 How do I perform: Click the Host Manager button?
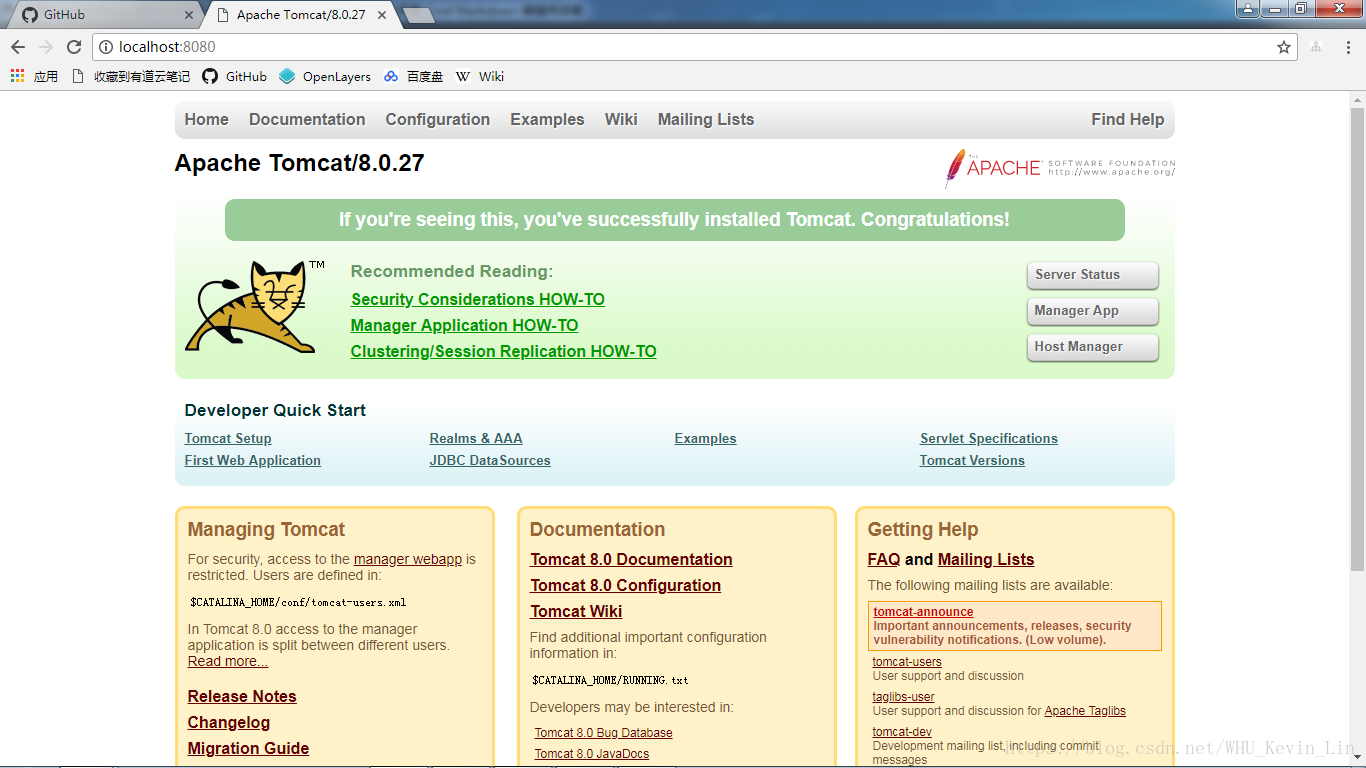click(1092, 347)
